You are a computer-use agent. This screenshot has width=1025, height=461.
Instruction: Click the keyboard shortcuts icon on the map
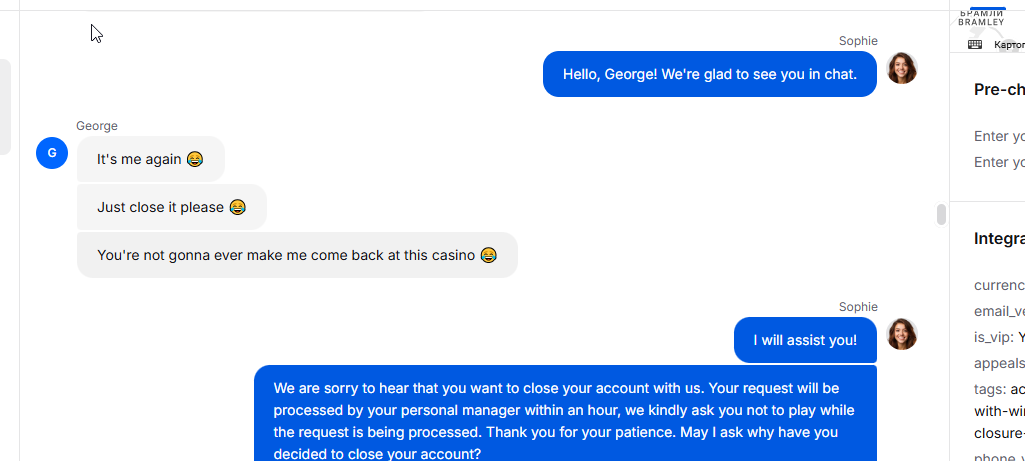pyautogui.click(x=975, y=44)
